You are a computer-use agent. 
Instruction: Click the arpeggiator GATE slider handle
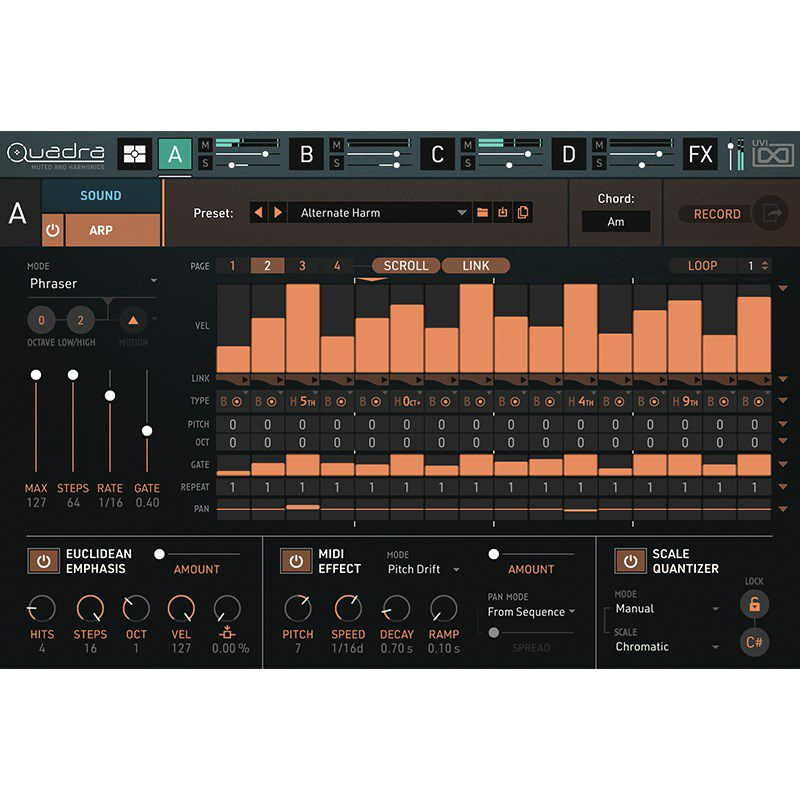coord(147,431)
